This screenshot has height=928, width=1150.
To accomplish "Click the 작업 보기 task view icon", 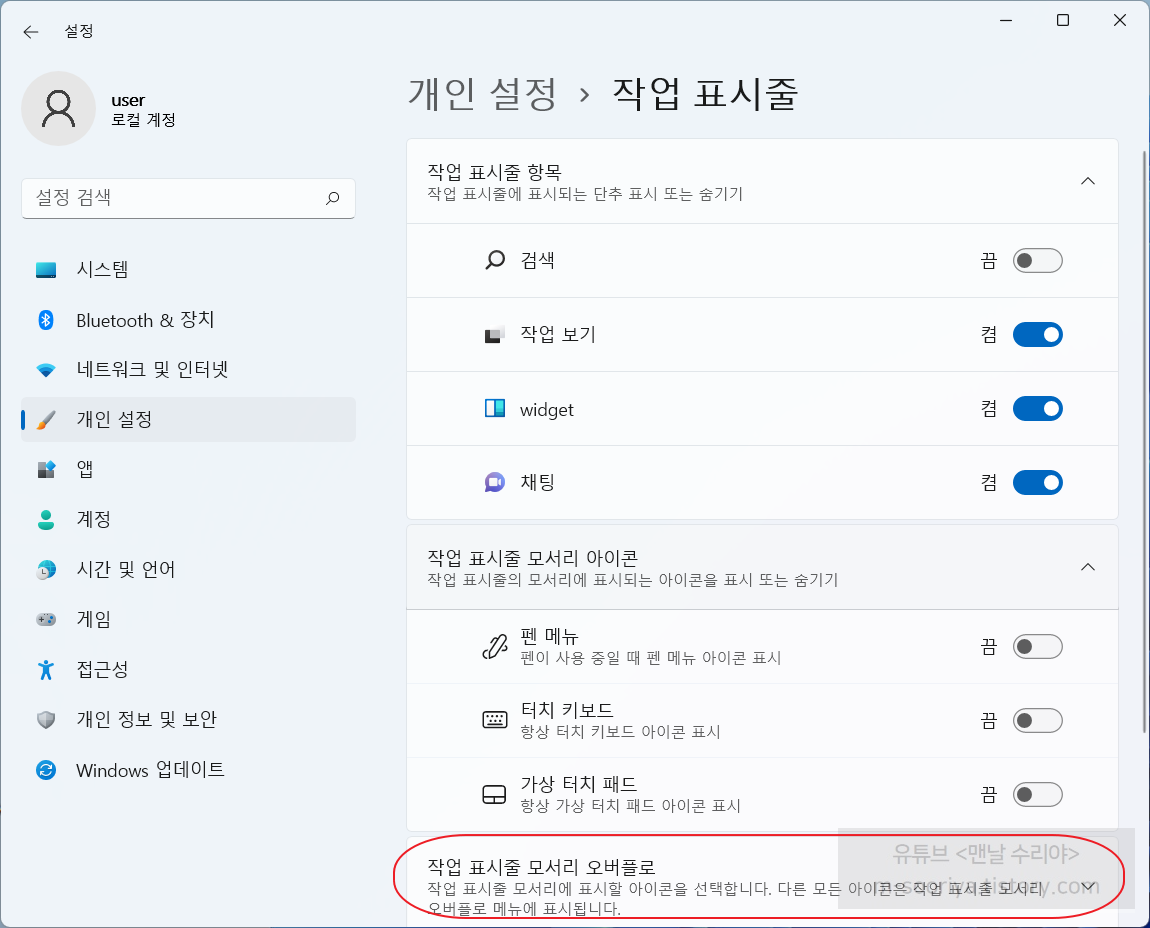I will click(x=495, y=335).
